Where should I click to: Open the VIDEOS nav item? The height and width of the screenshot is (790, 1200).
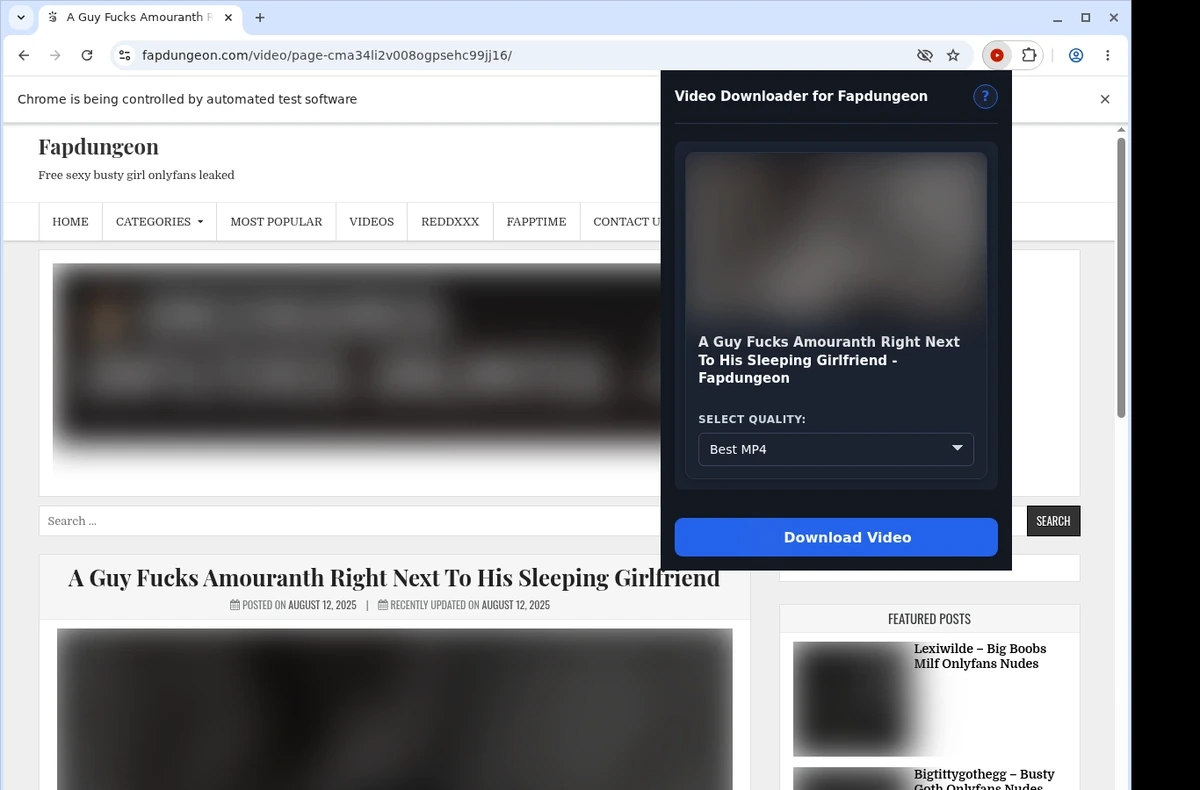(x=371, y=222)
